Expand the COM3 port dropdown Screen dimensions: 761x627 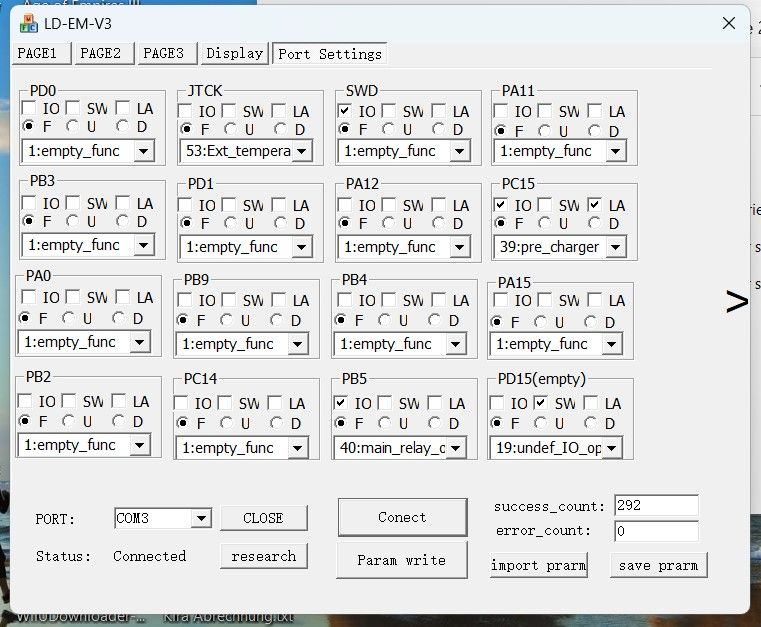pos(200,518)
